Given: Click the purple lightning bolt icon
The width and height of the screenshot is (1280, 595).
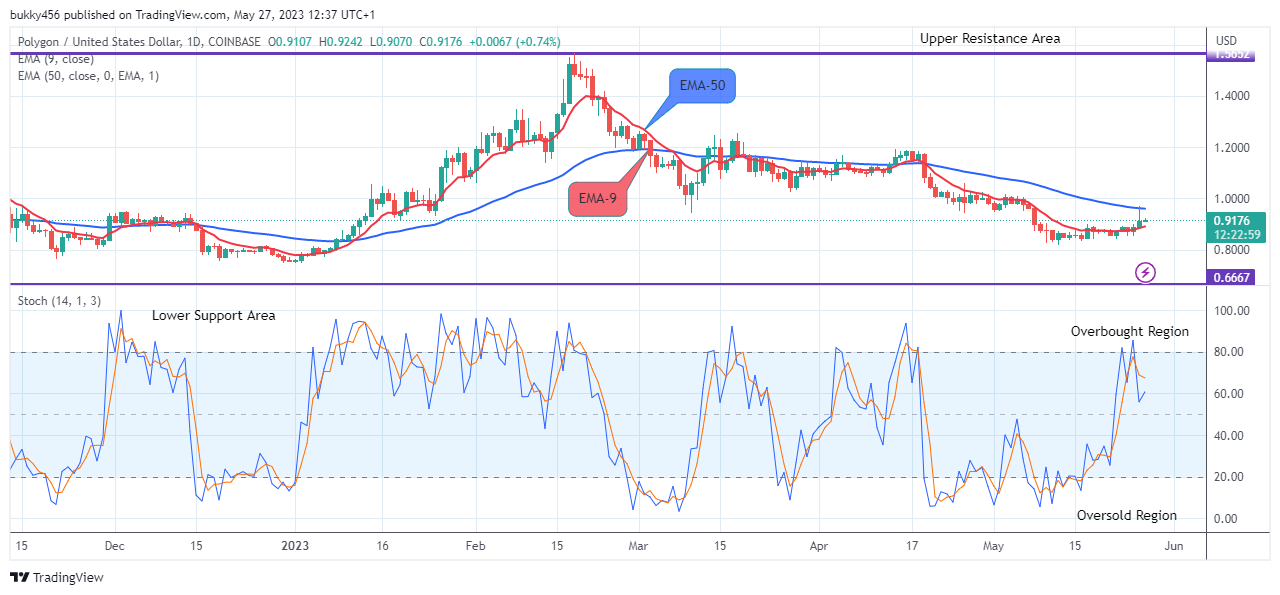Looking at the screenshot, I should tap(1146, 271).
